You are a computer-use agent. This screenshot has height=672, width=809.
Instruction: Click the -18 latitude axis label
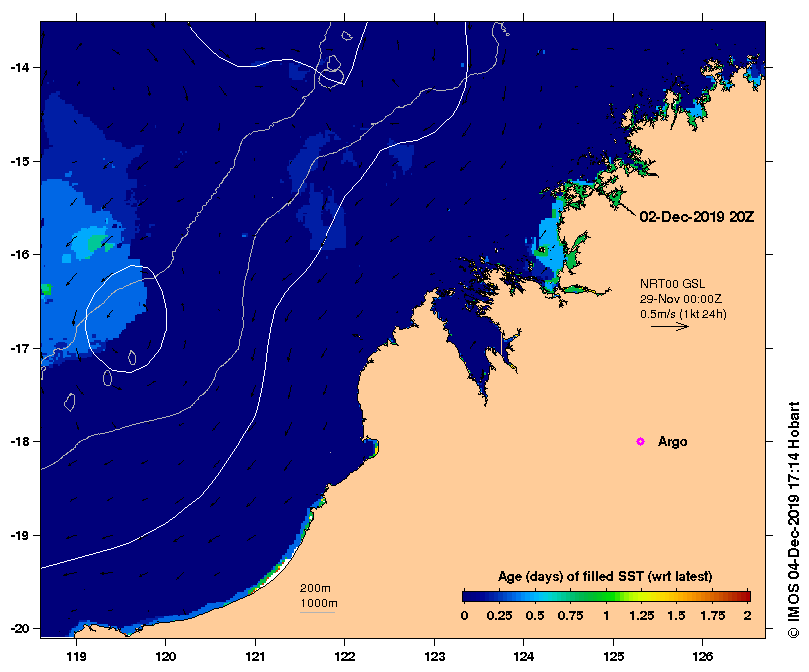point(20,441)
